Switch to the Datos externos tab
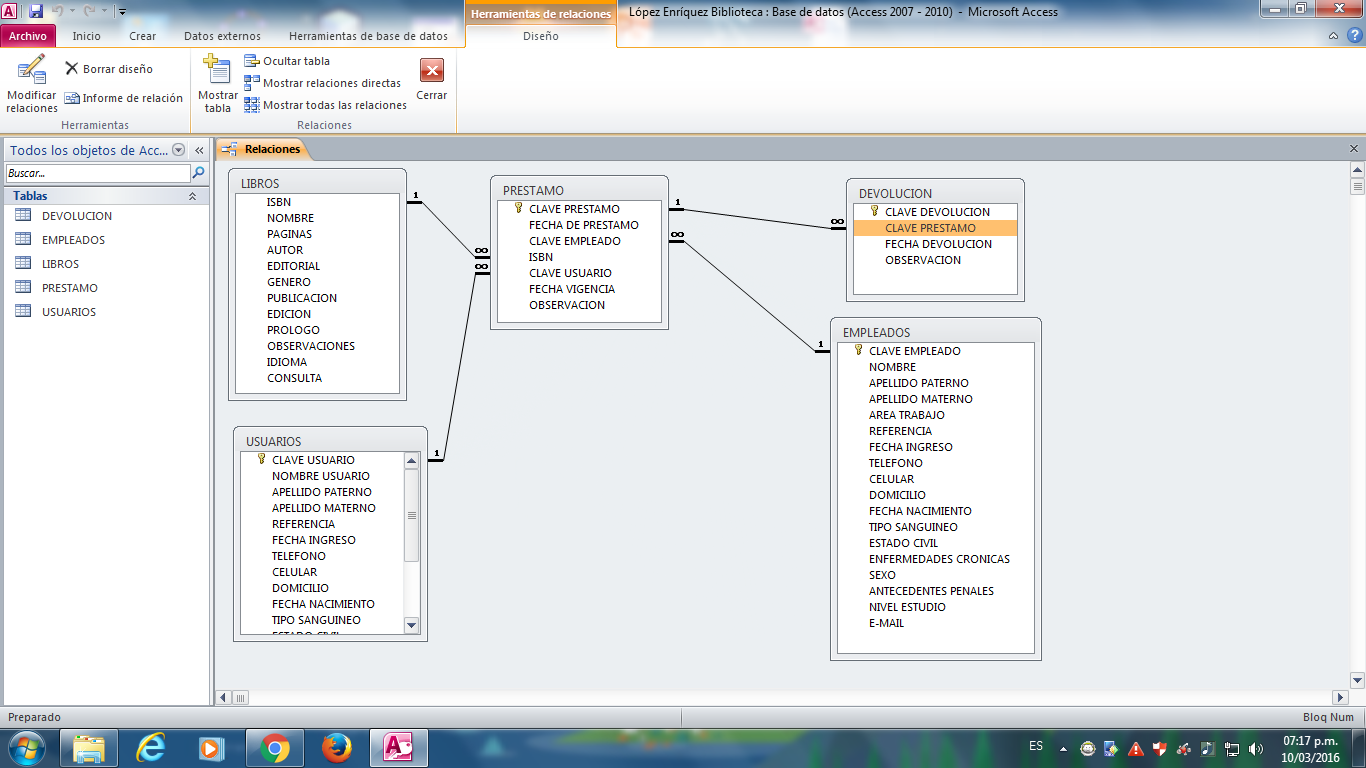This screenshot has height=768, width=1366. coord(222,36)
